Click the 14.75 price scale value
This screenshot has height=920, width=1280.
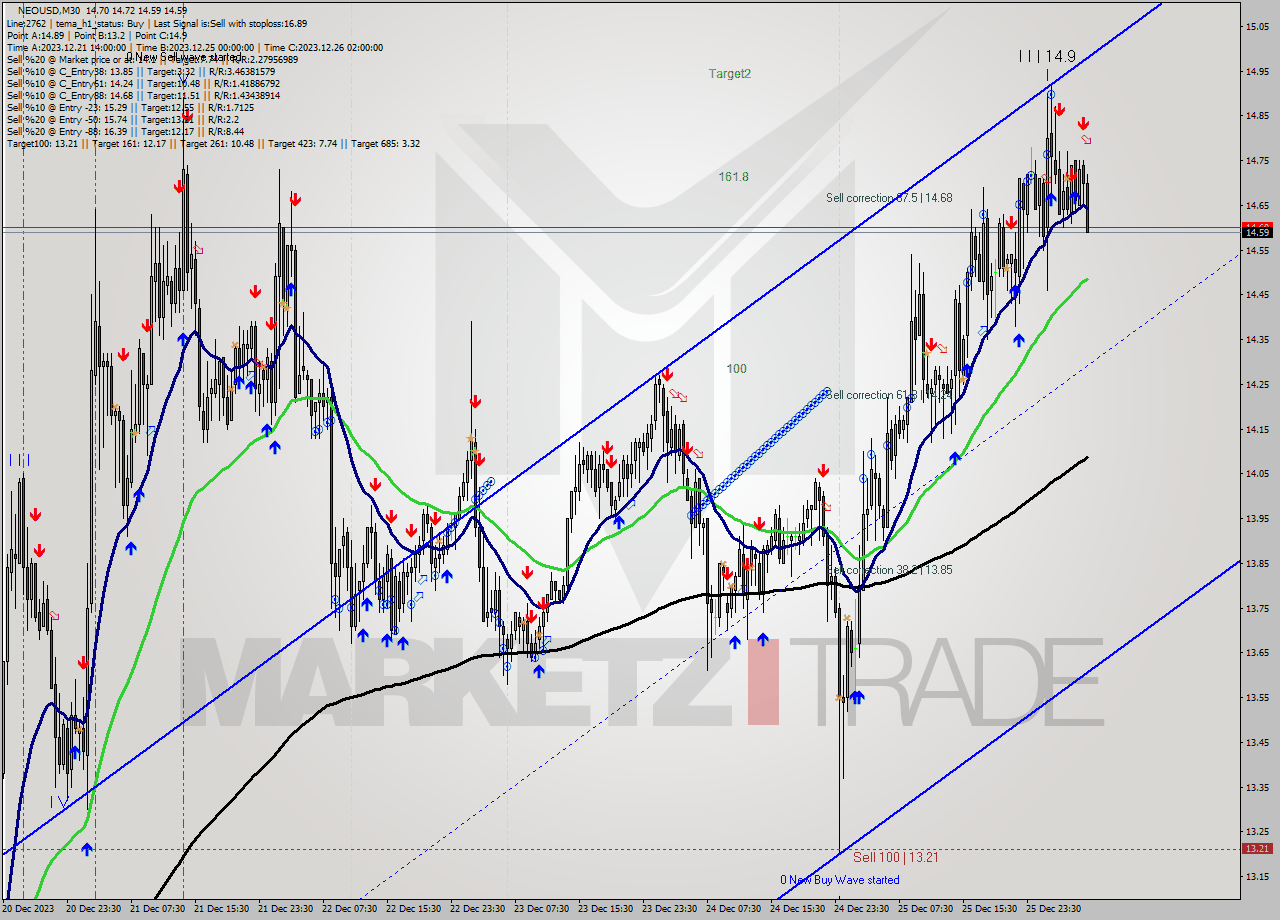(x=1257, y=160)
